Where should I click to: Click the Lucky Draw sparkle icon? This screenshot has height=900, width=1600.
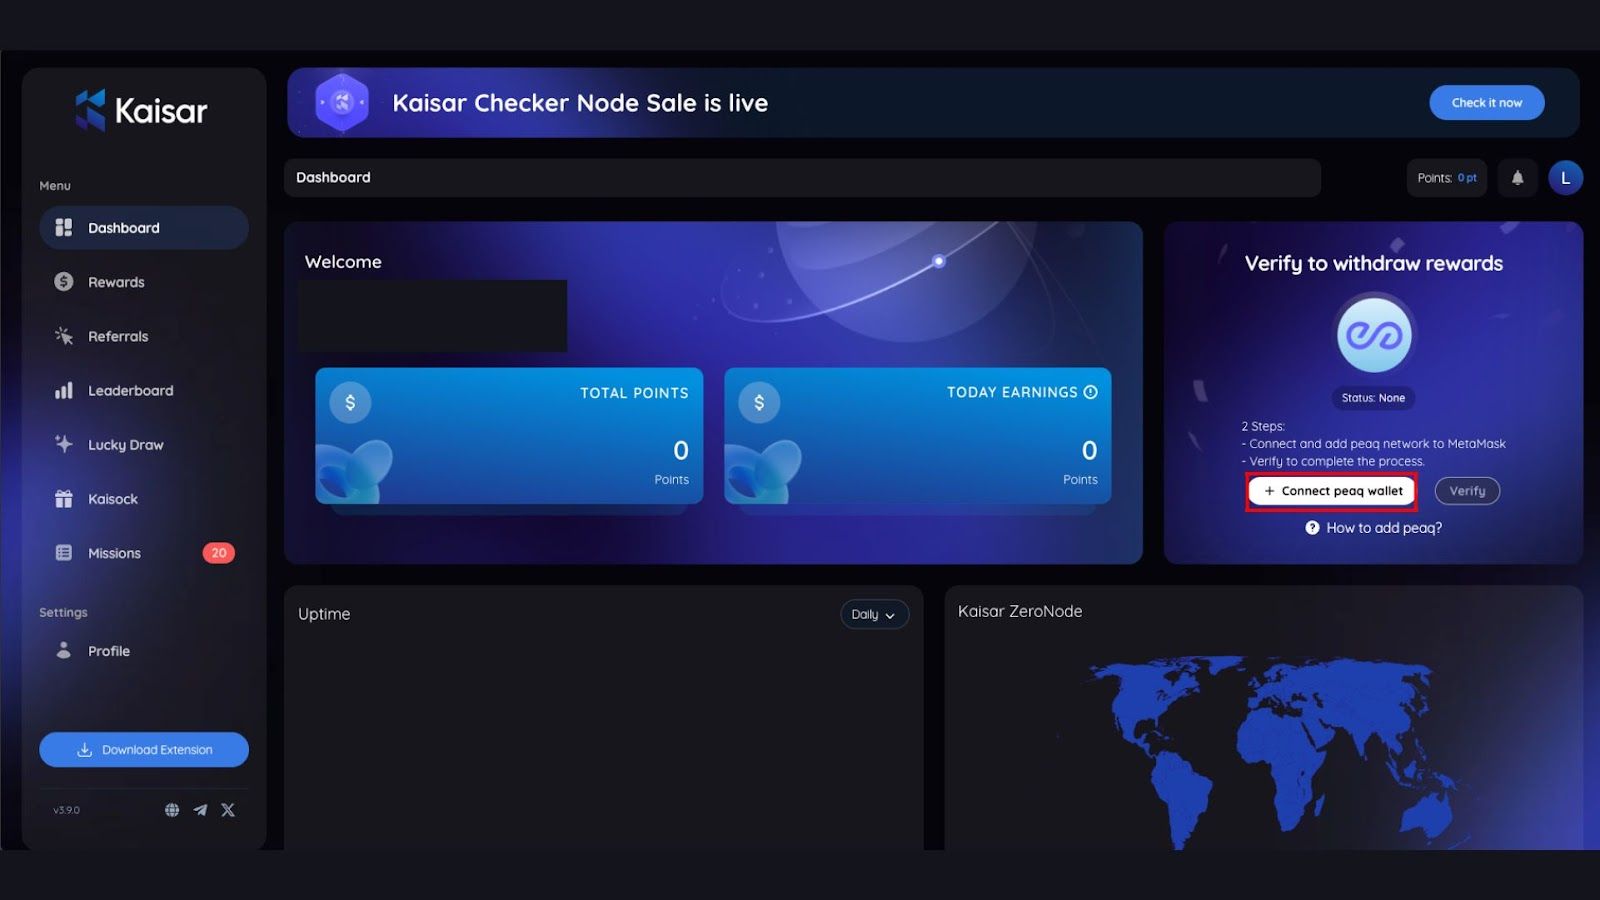[x=64, y=444]
